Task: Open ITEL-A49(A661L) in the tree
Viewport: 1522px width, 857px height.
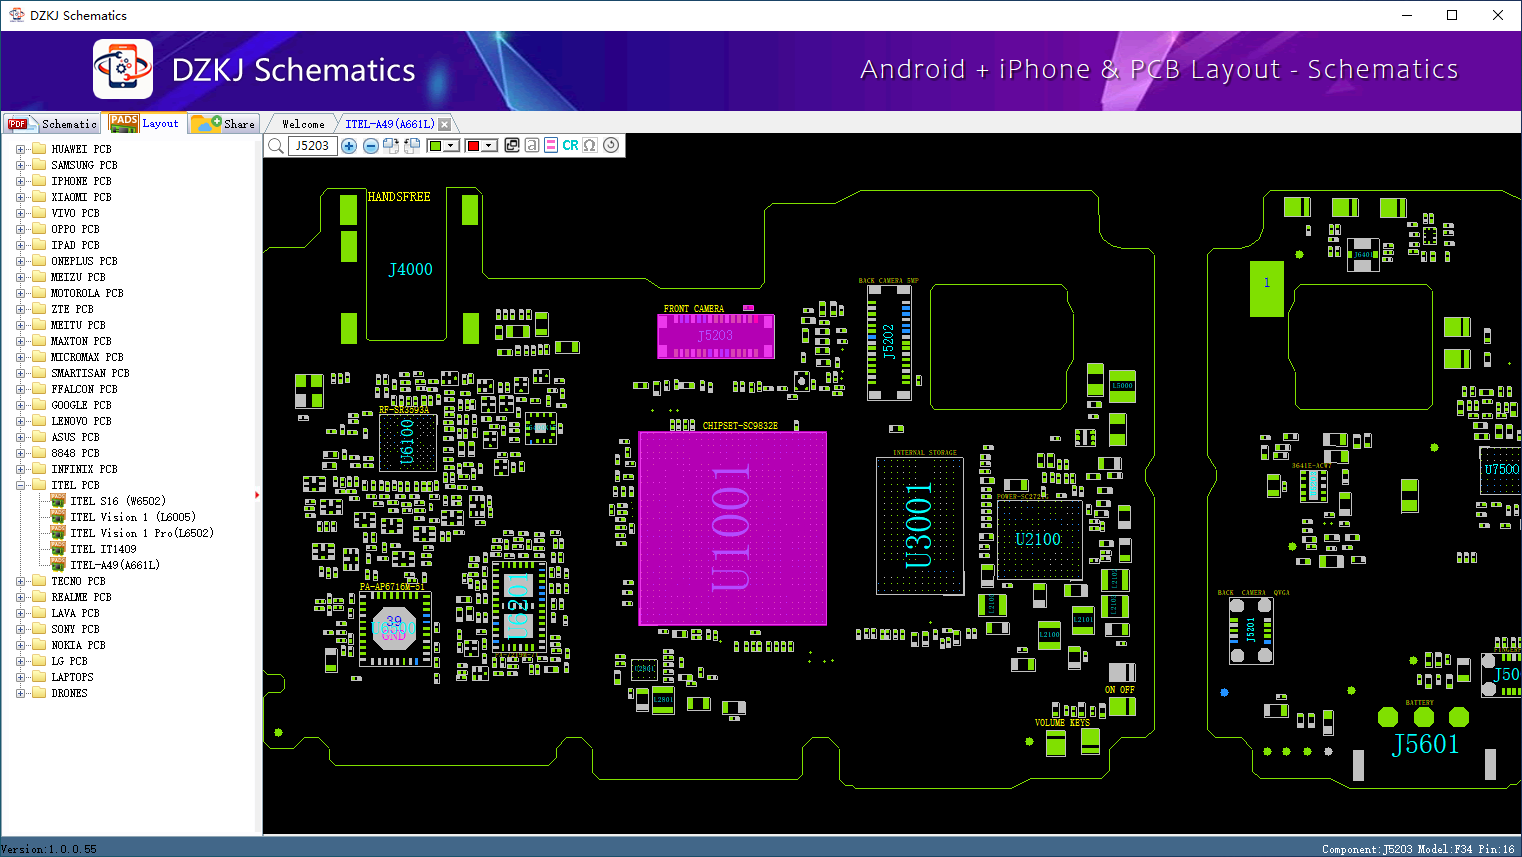Action: point(115,565)
